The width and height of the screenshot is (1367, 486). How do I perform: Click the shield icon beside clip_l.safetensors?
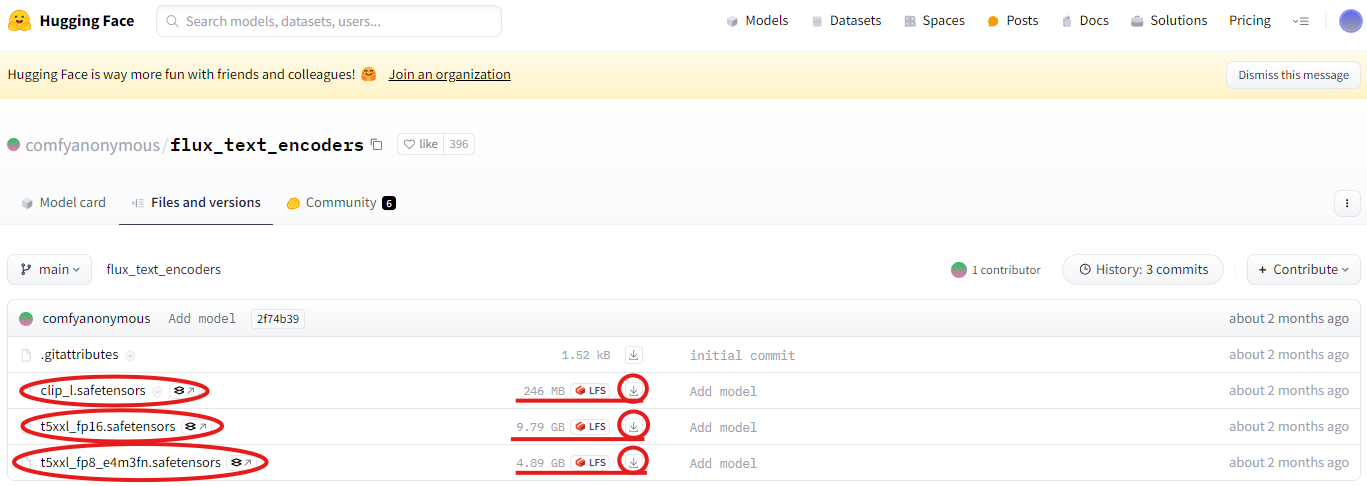pyautogui.click(x=156, y=391)
